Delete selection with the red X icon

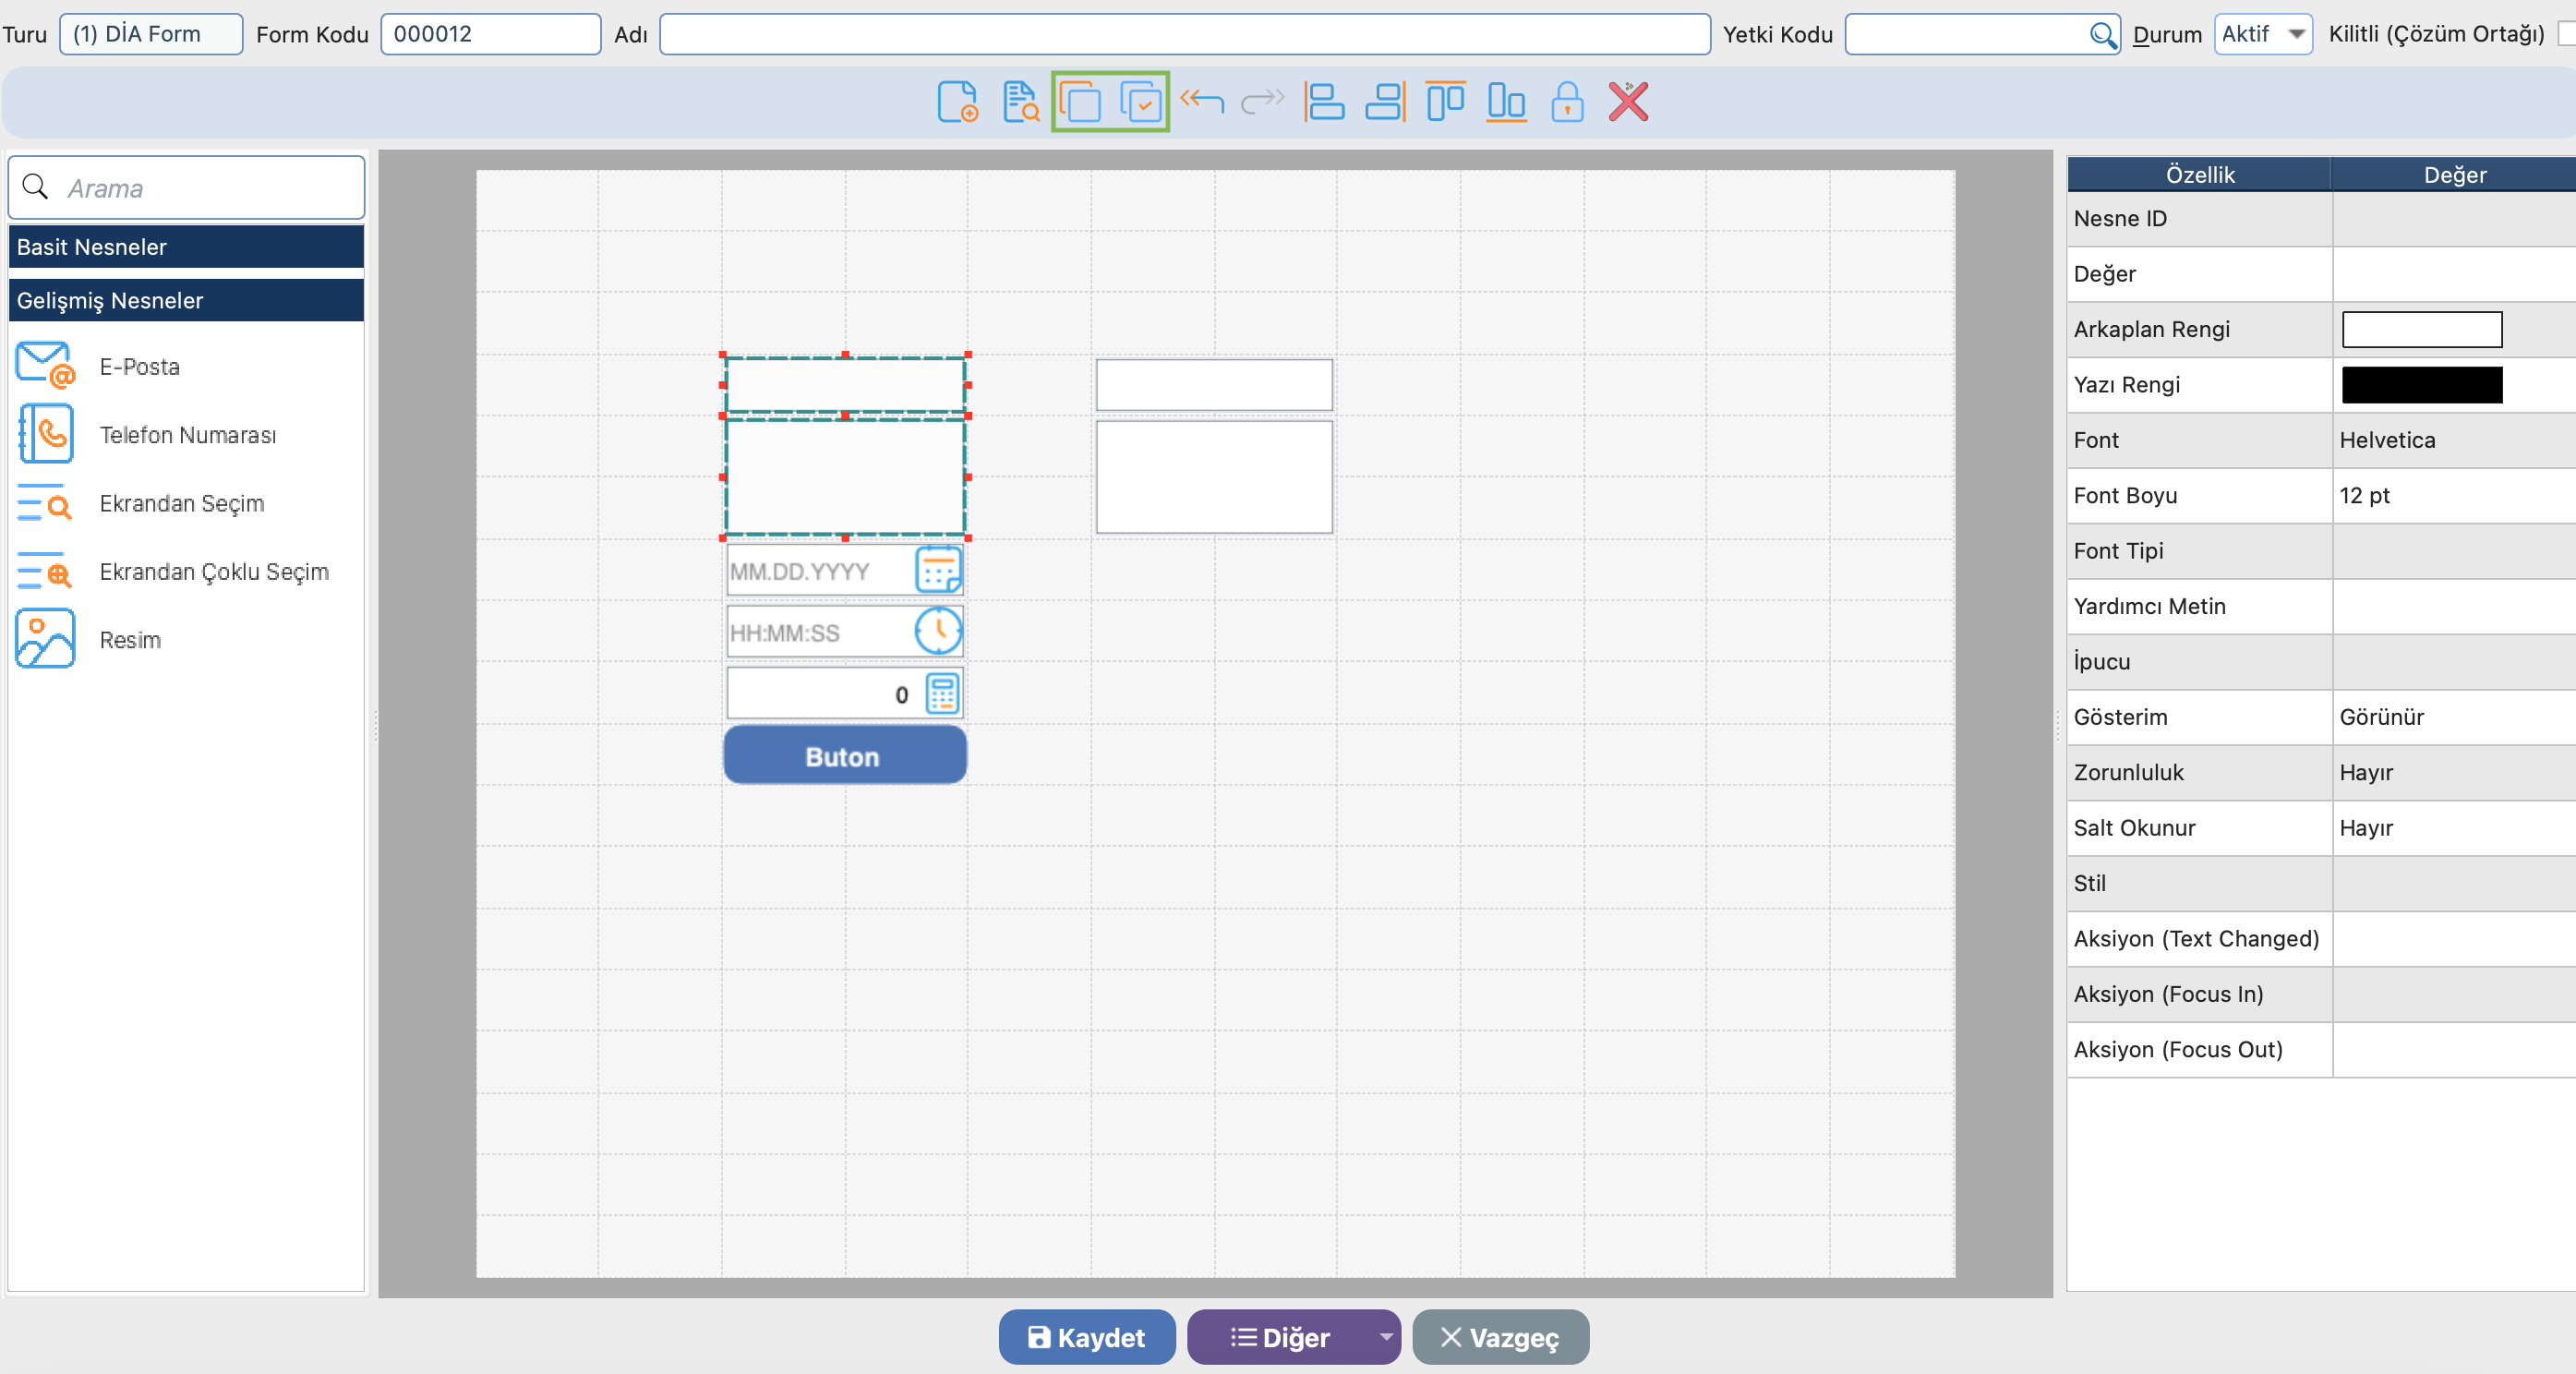tap(1628, 102)
